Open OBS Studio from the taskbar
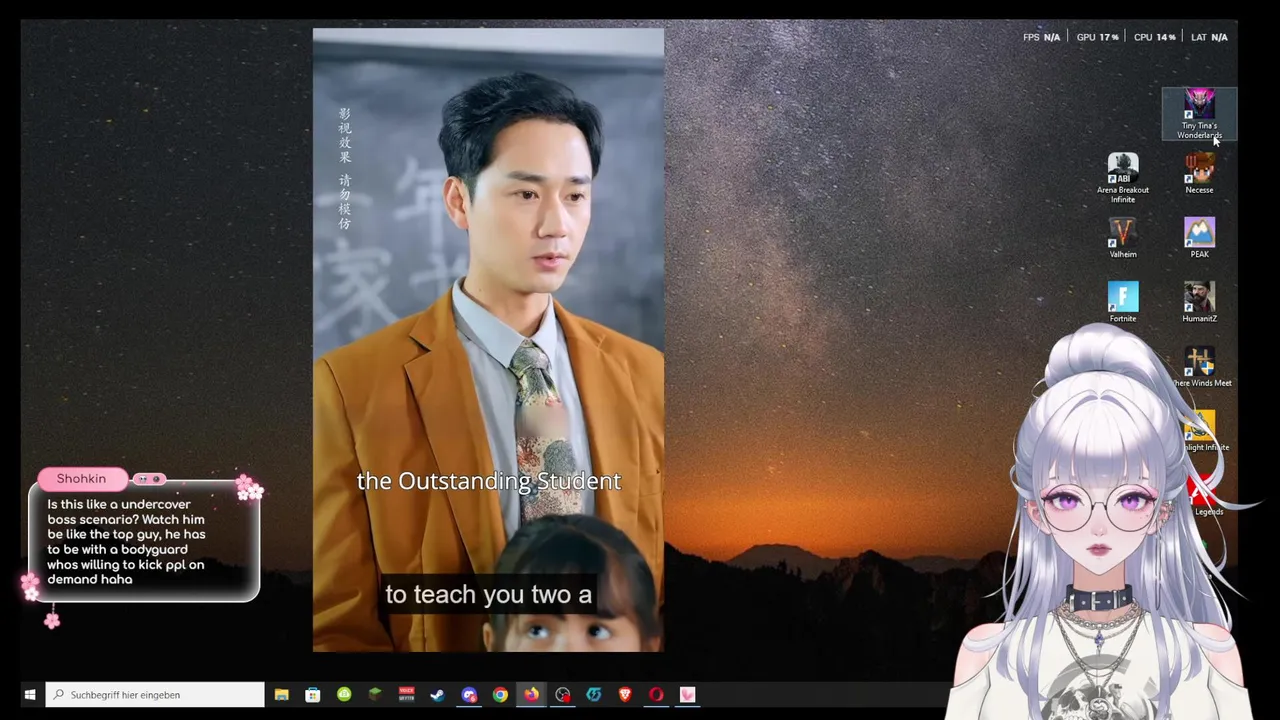Viewport: 1280px width, 720px height. (x=563, y=694)
